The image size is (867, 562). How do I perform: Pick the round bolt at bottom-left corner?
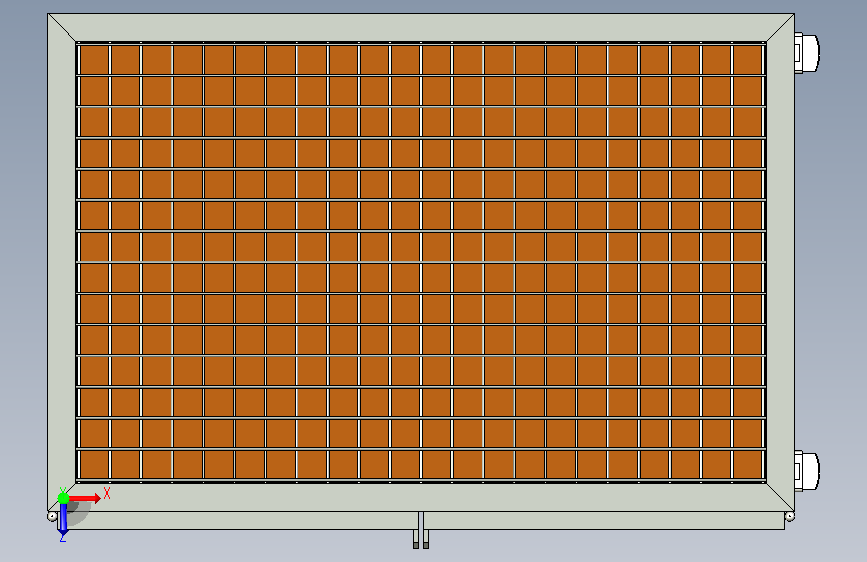52,516
